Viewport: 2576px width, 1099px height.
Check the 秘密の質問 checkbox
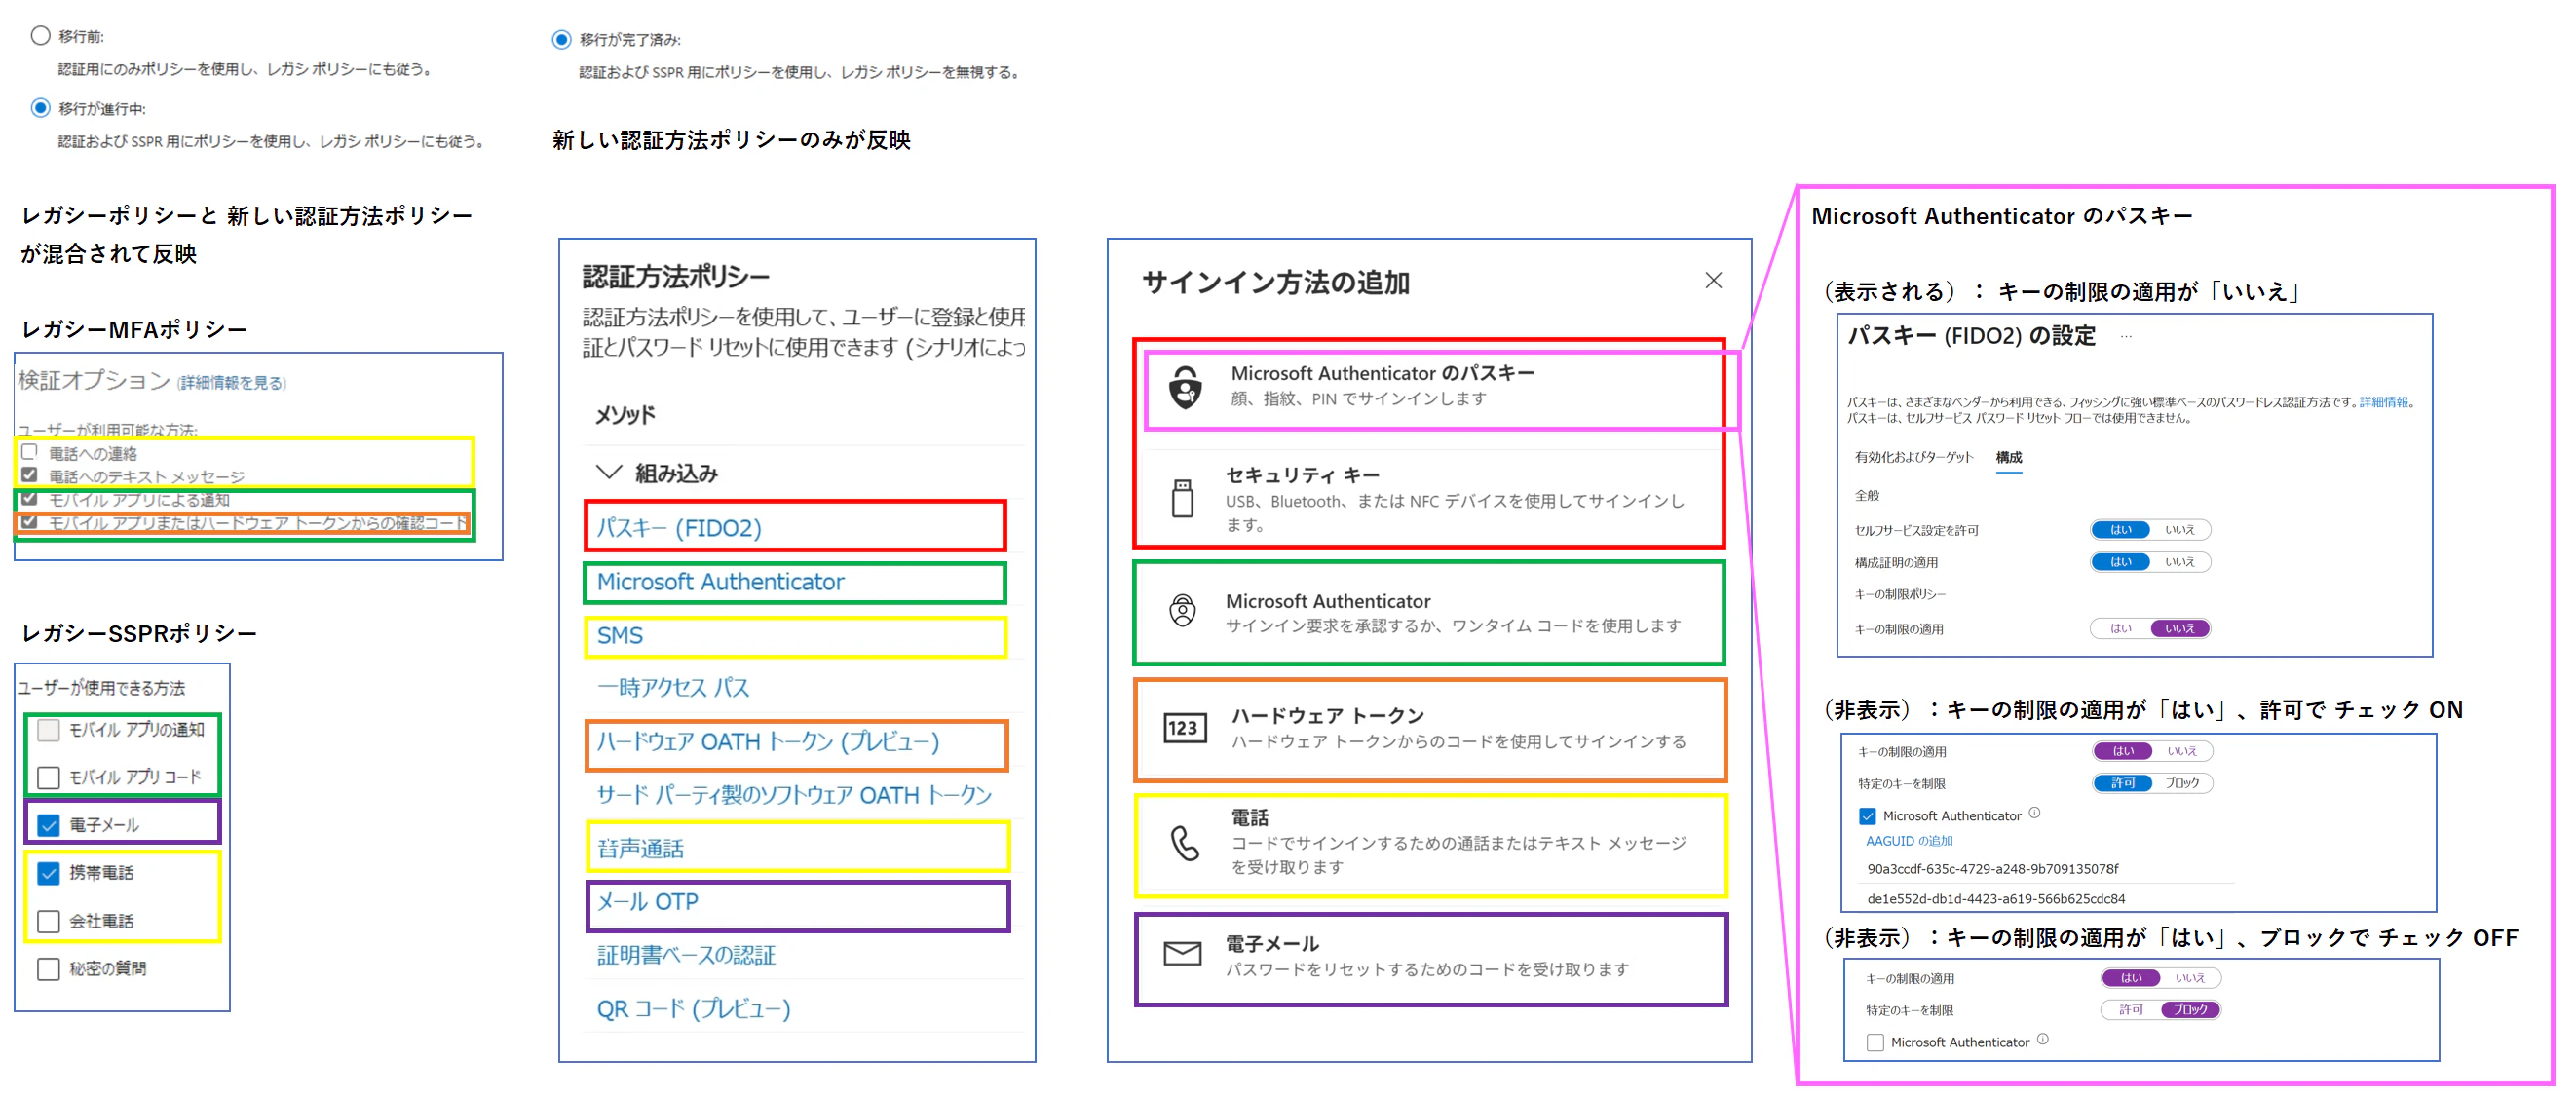tap(48, 969)
